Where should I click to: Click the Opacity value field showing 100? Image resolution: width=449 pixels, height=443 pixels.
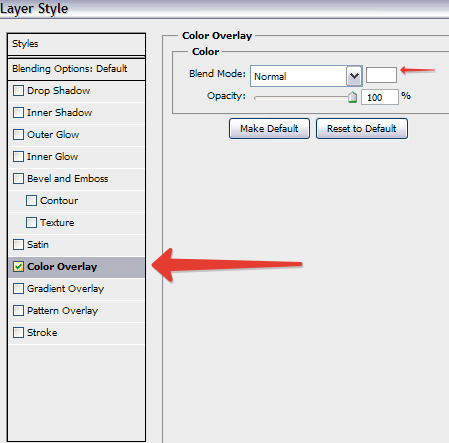pos(380,97)
